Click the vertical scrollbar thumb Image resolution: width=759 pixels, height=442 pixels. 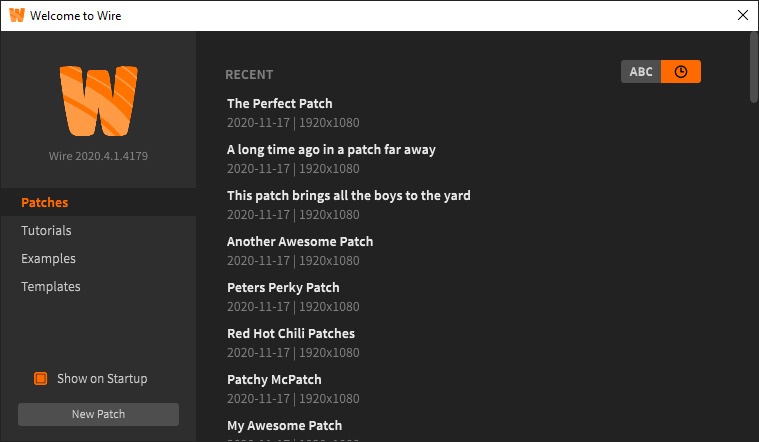click(754, 66)
